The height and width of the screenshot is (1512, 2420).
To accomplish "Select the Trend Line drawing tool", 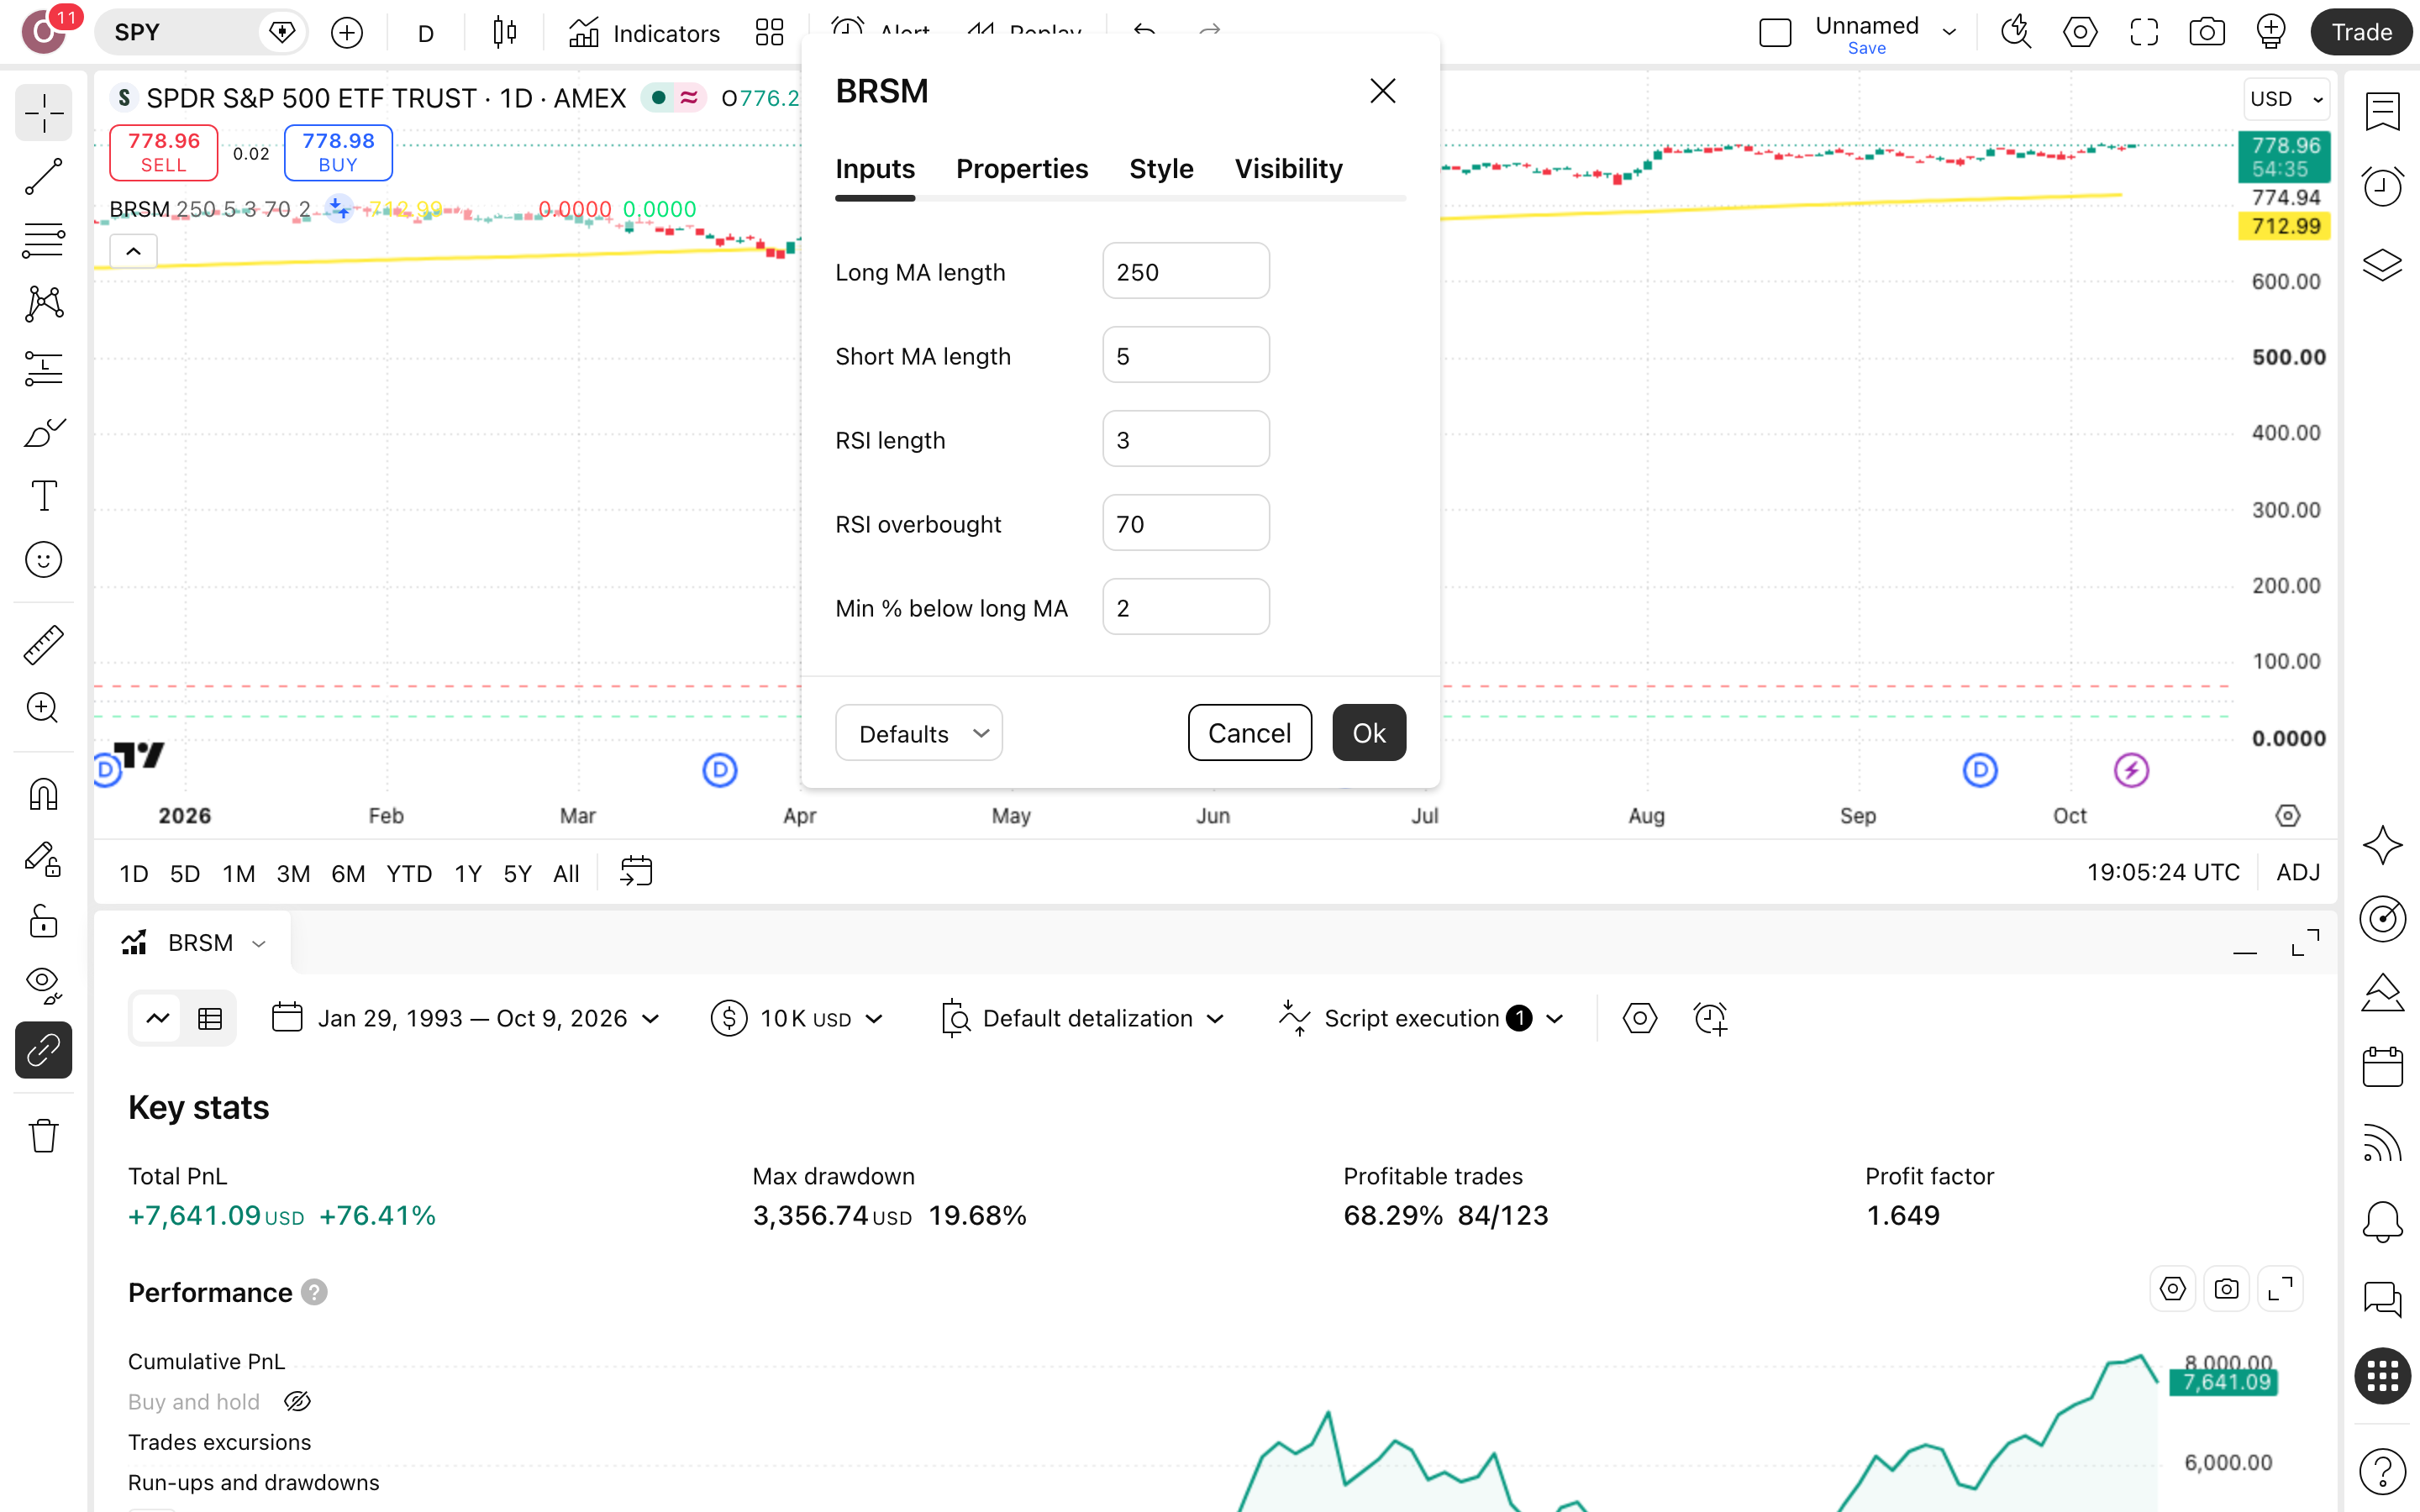I will click(43, 177).
